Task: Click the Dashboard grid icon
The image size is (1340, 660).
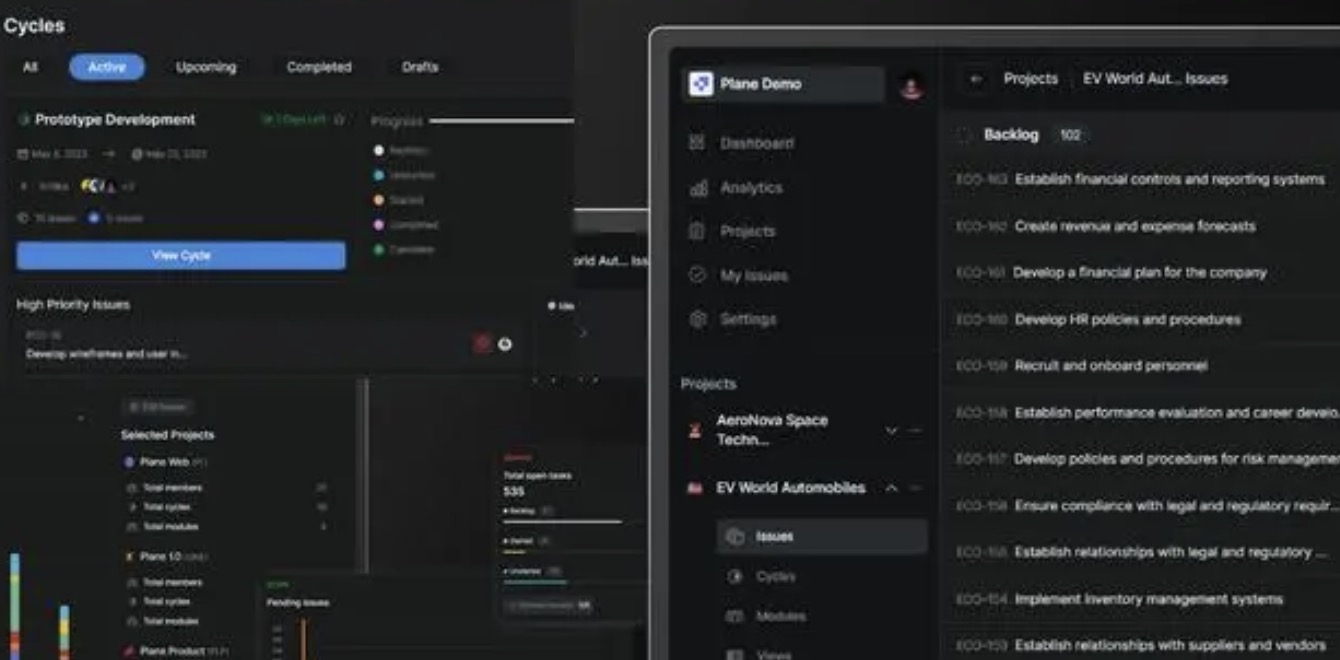Action: (x=697, y=143)
